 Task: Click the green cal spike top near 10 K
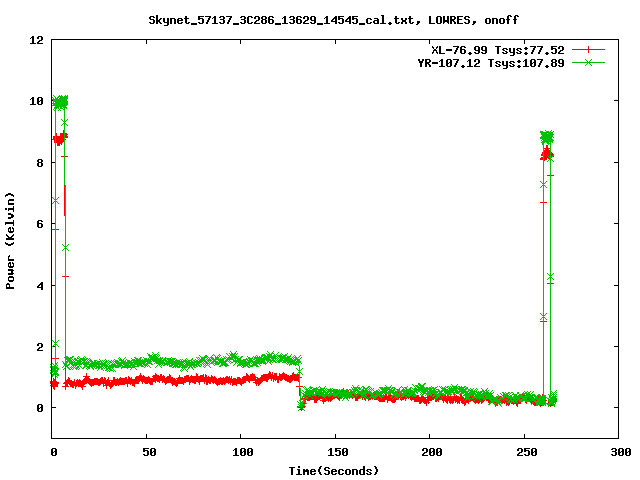coord(60,102)
